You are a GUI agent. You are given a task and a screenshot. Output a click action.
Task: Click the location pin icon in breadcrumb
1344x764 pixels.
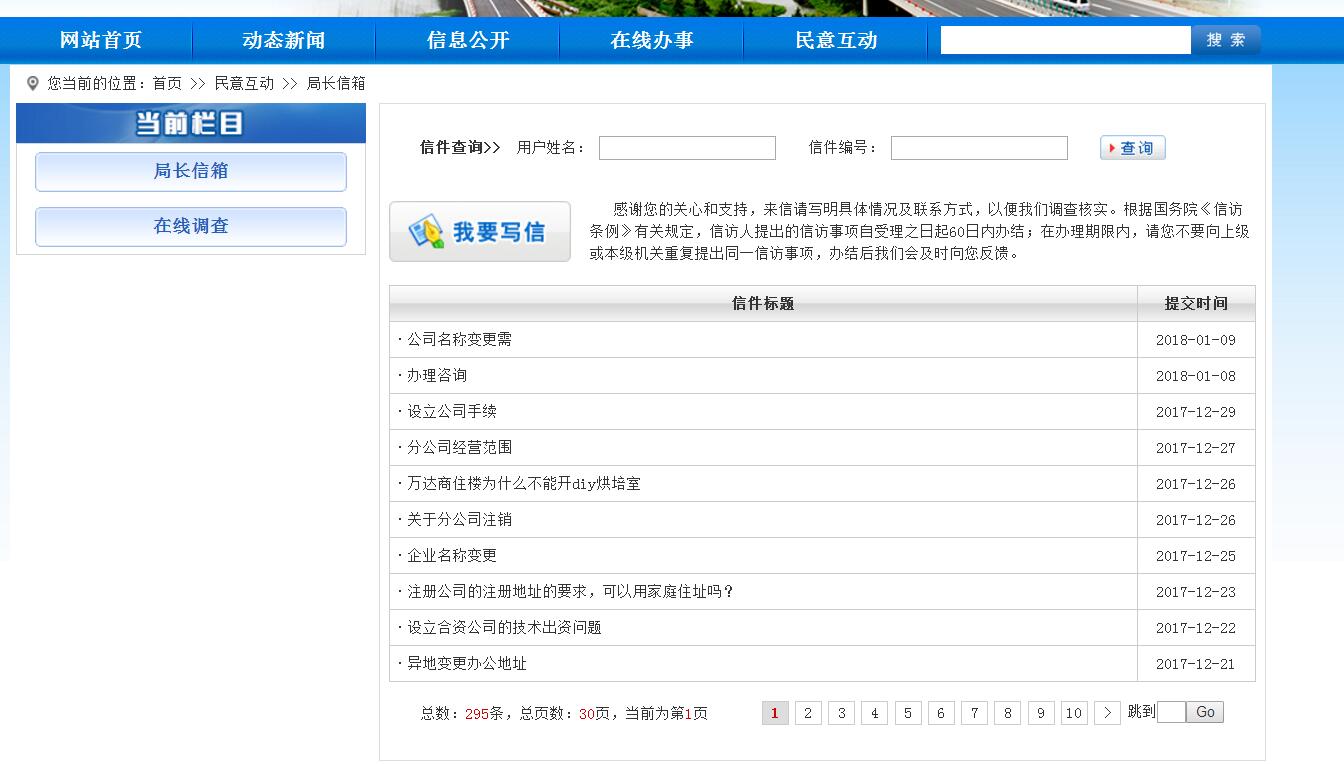pyautogui.click(x=32, y=83)
